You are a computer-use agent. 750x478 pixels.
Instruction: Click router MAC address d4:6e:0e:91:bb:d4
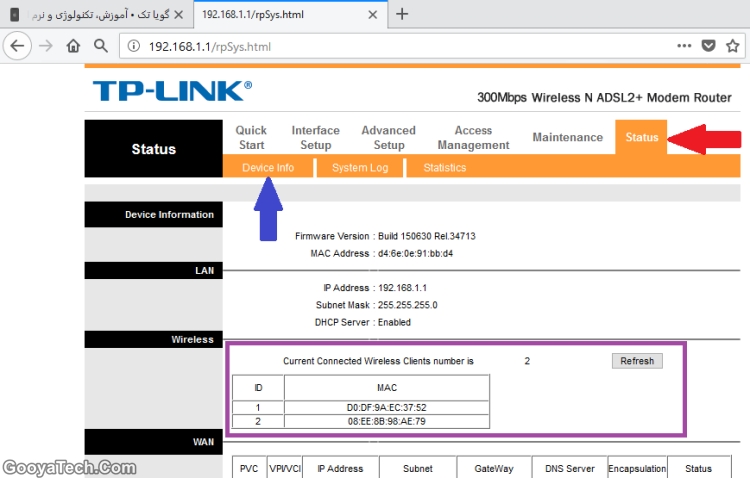(x=415, y=253)
